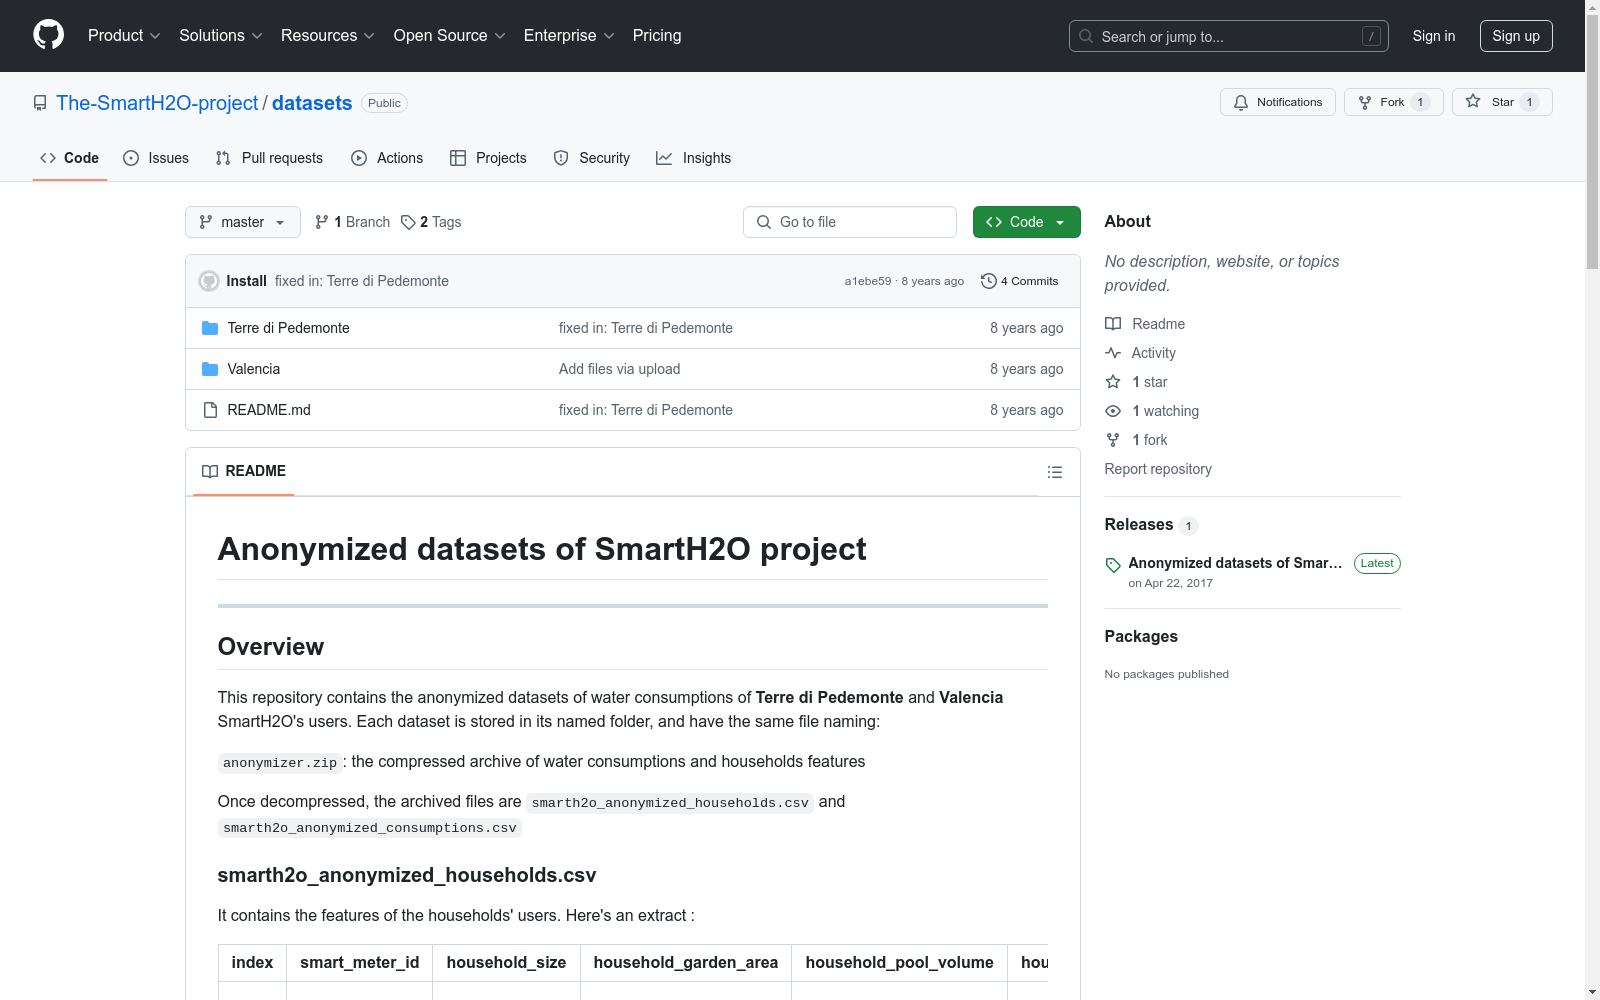Click the Sign up button

[x=1516, y=36]
